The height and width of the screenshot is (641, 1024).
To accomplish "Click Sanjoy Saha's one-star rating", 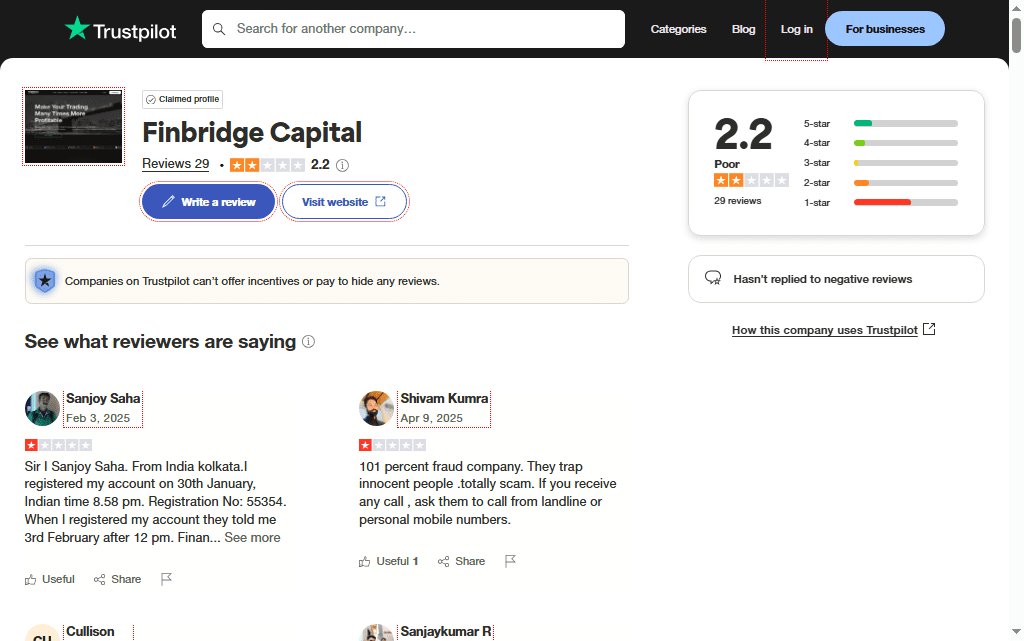I will tap(58, 445).
